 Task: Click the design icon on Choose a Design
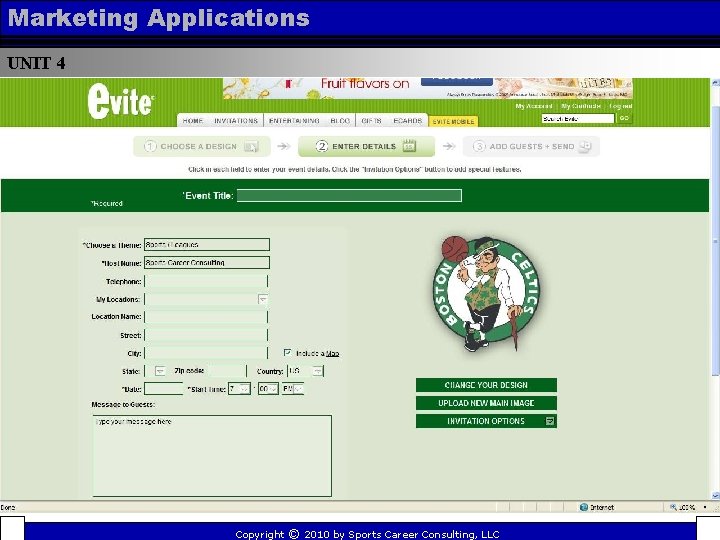tap(251, 146)
